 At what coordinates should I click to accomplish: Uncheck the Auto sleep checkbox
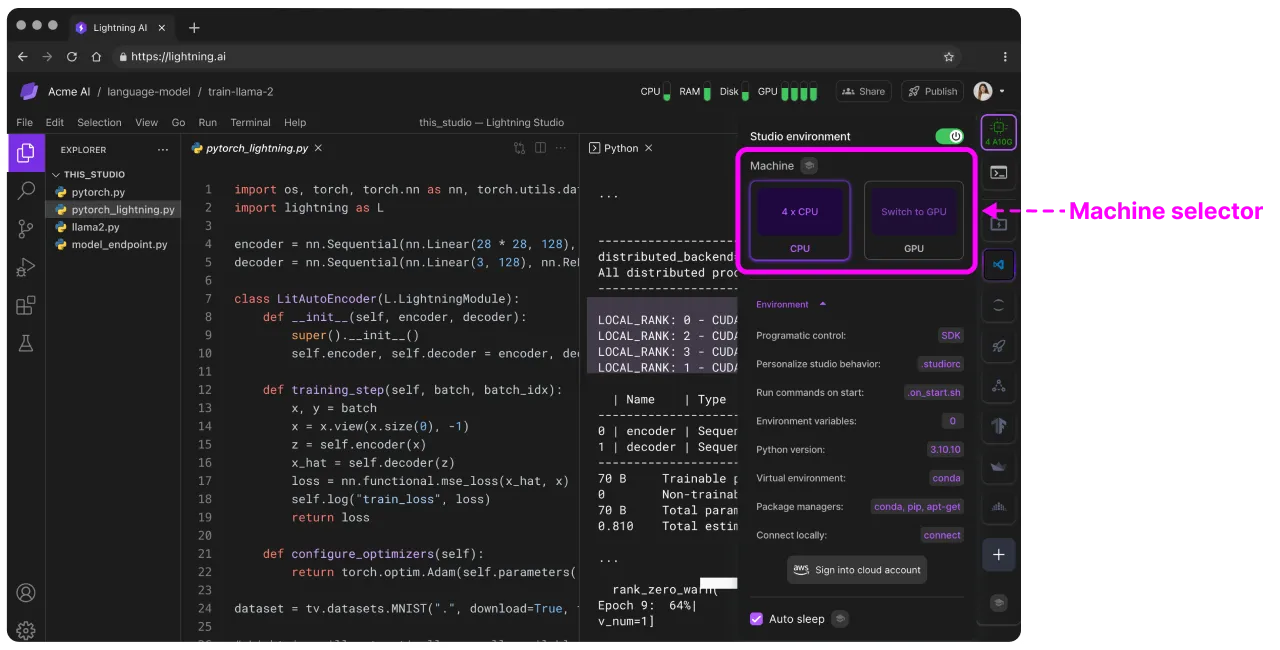tap(757, 619)
